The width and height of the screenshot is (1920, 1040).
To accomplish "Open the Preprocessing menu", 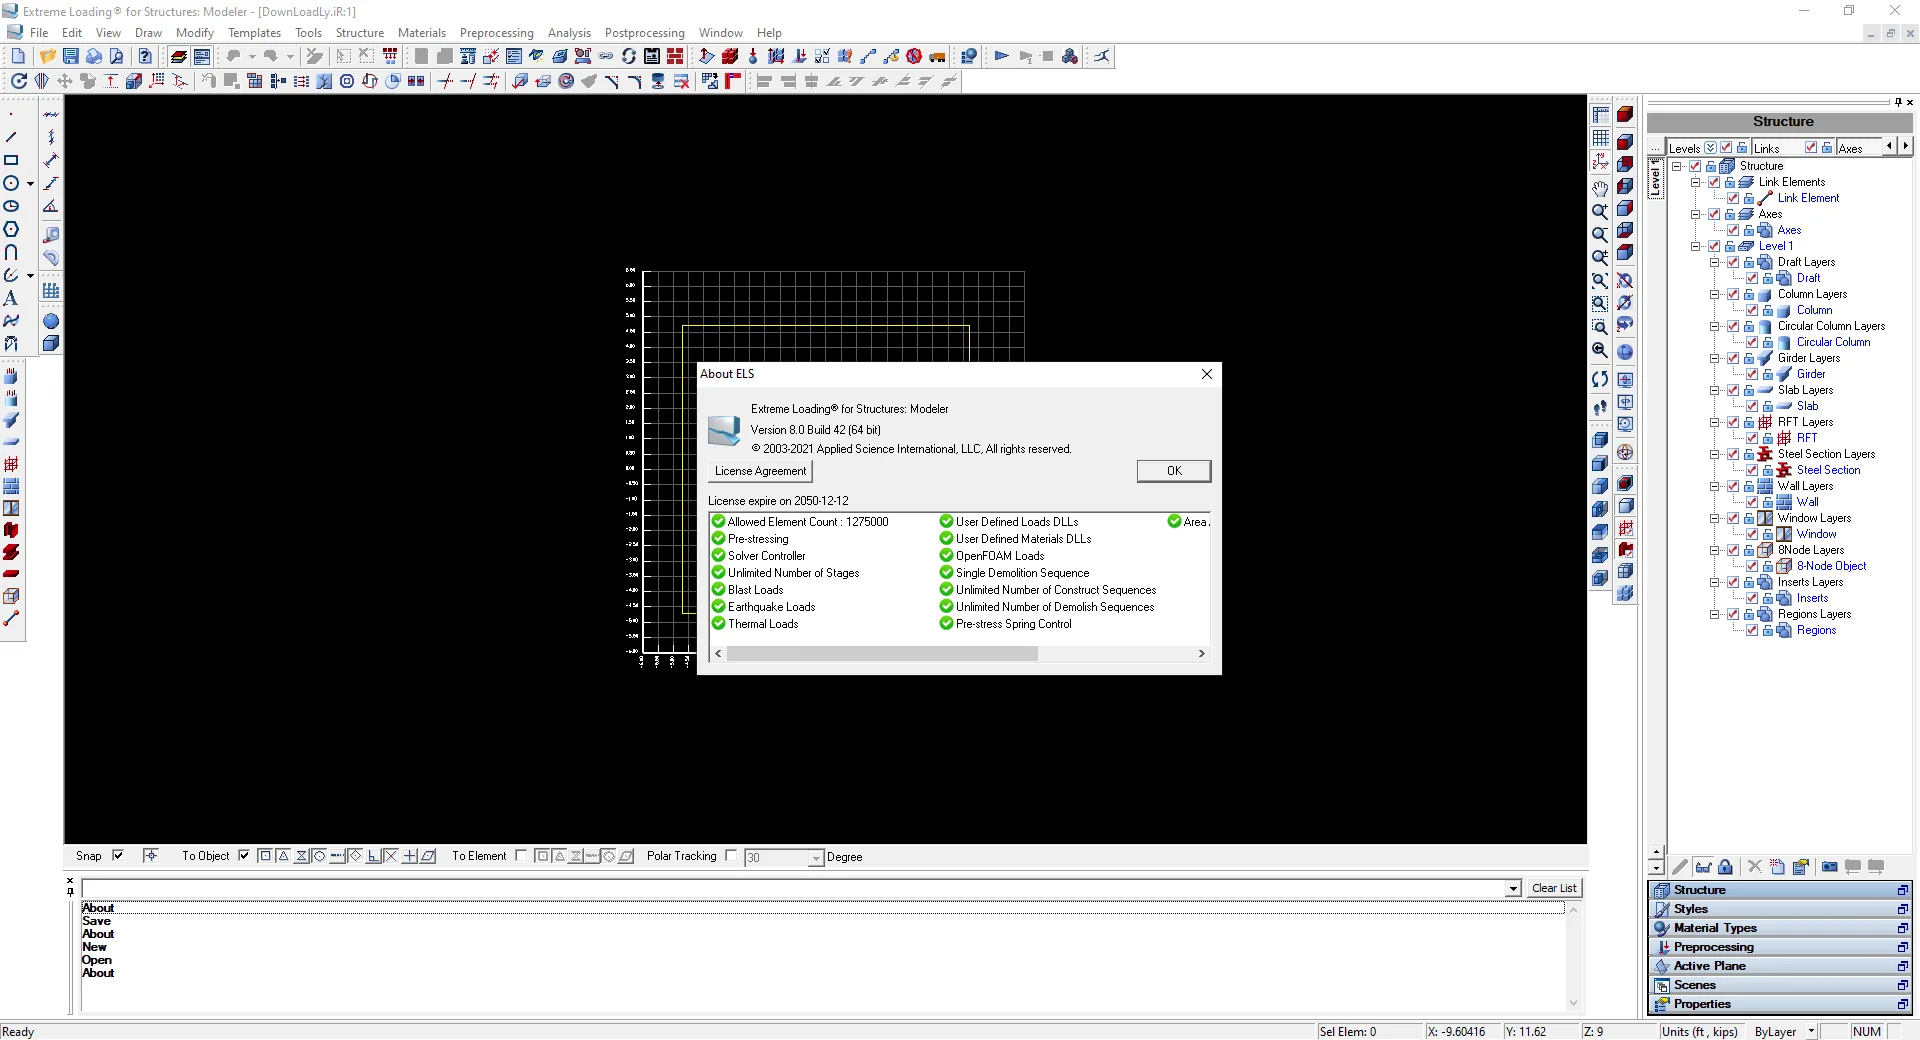I will tap(496, 33).
